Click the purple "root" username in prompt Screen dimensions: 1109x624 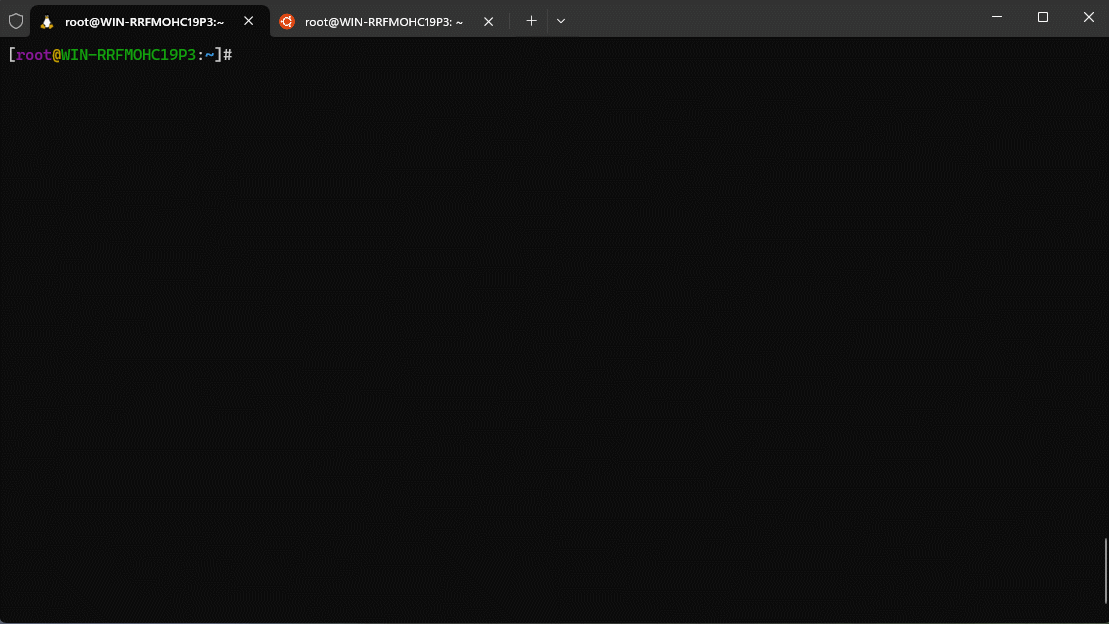coord(33,55)
